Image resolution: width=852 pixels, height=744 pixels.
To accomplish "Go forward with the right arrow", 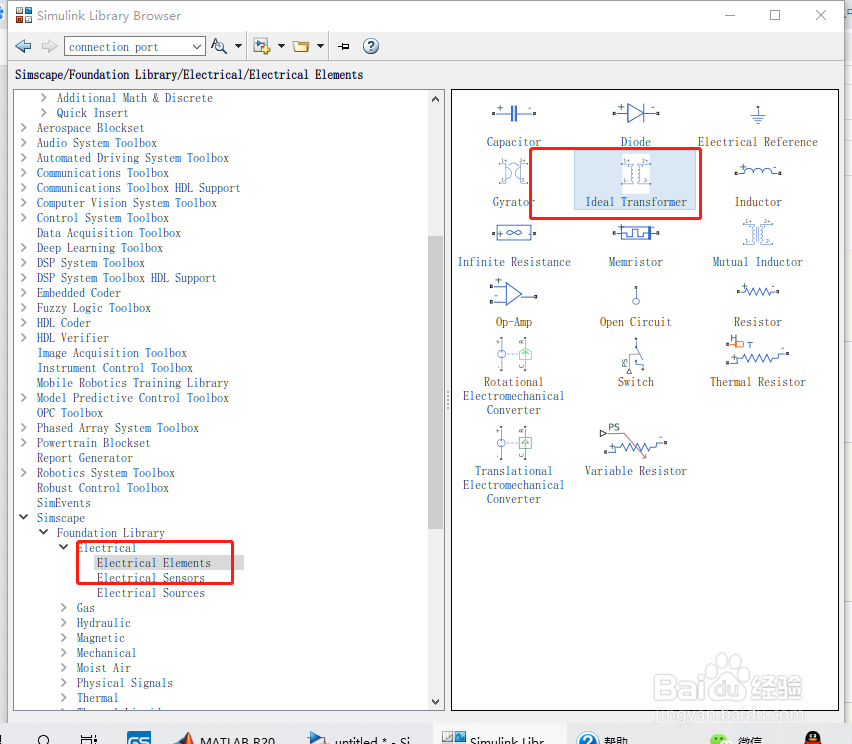I will tap(49, 46).
